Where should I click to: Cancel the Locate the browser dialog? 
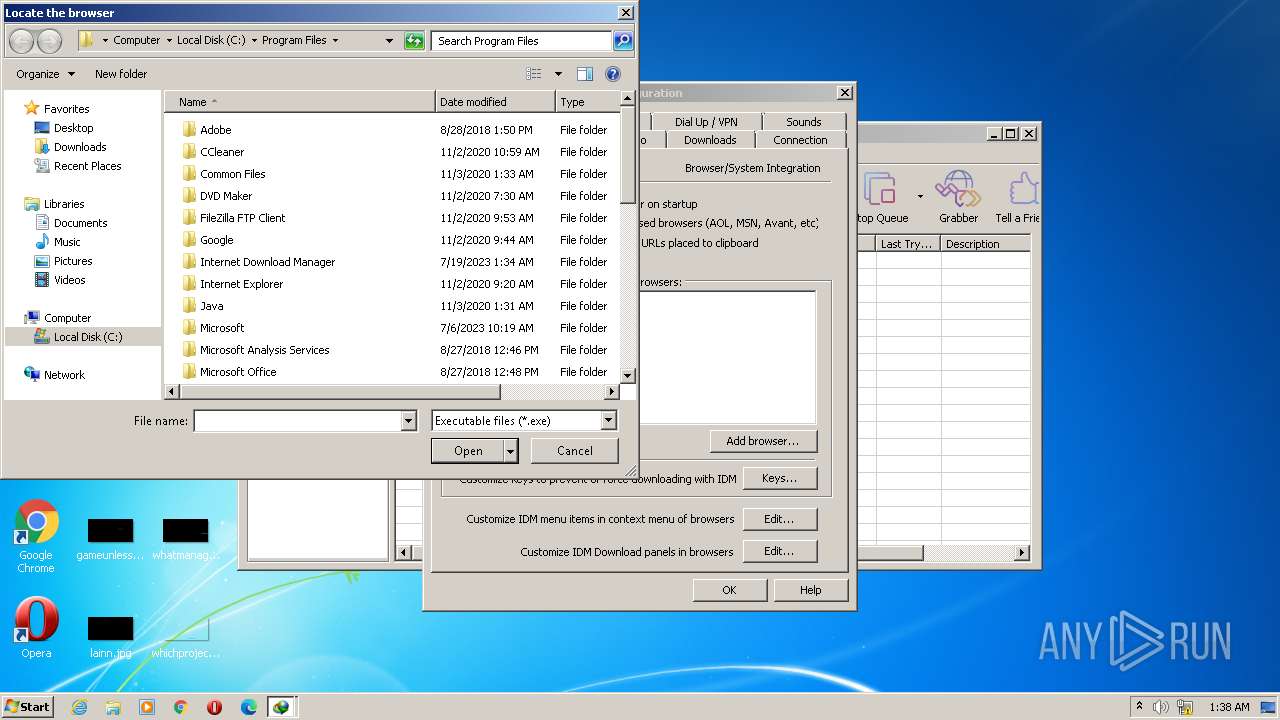[574, 451]
